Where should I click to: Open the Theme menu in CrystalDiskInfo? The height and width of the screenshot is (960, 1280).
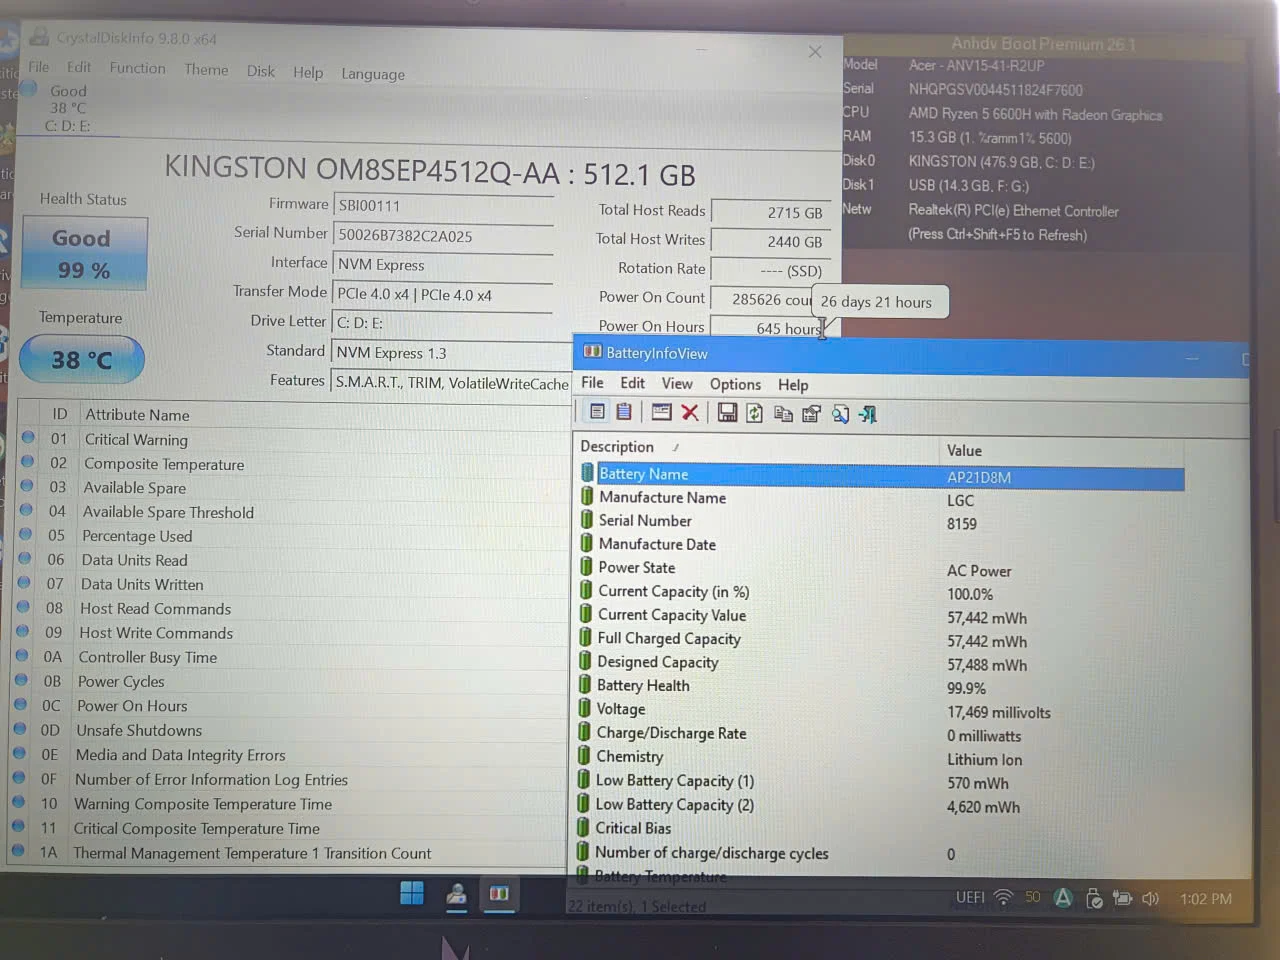tap(206, 69)
